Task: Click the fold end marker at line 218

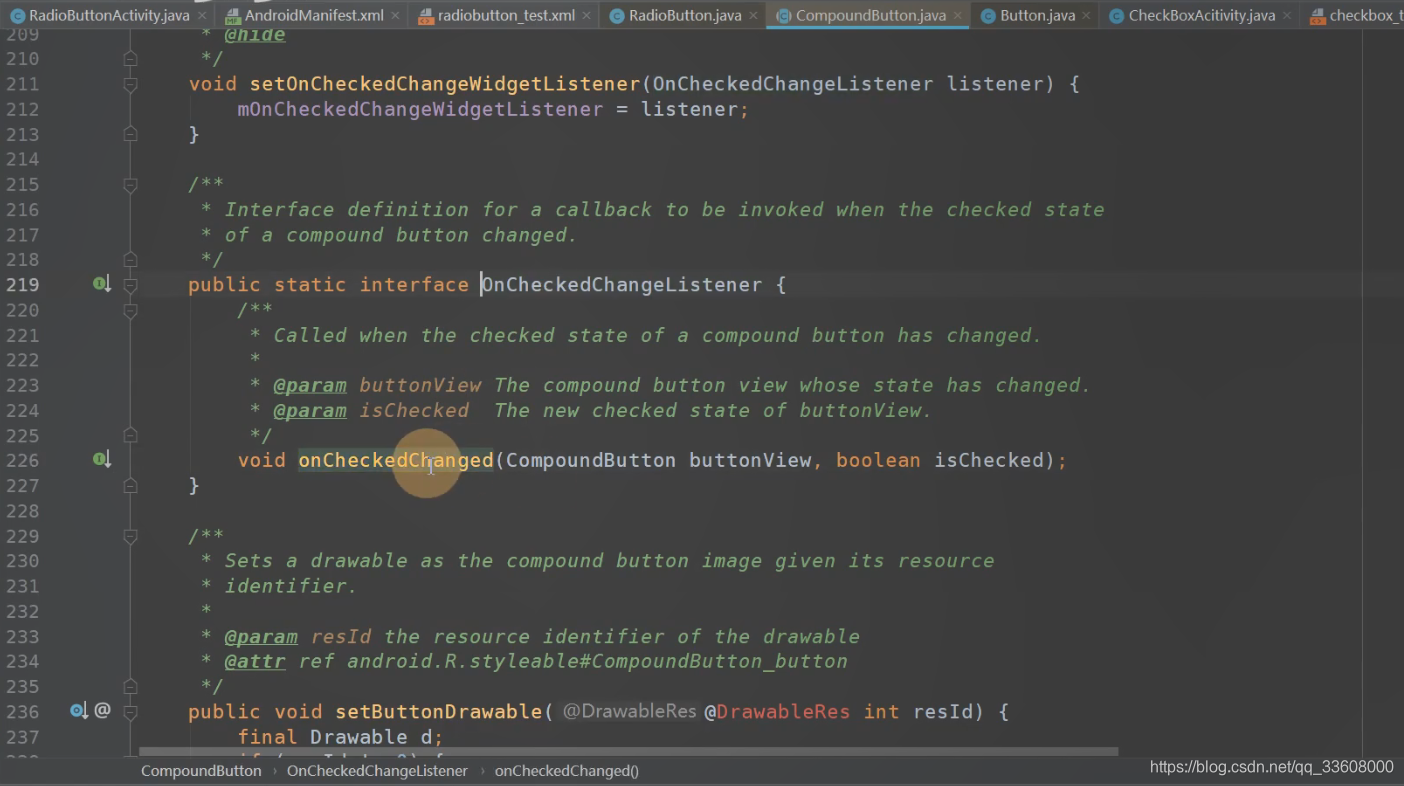Action: pos(130,260)
